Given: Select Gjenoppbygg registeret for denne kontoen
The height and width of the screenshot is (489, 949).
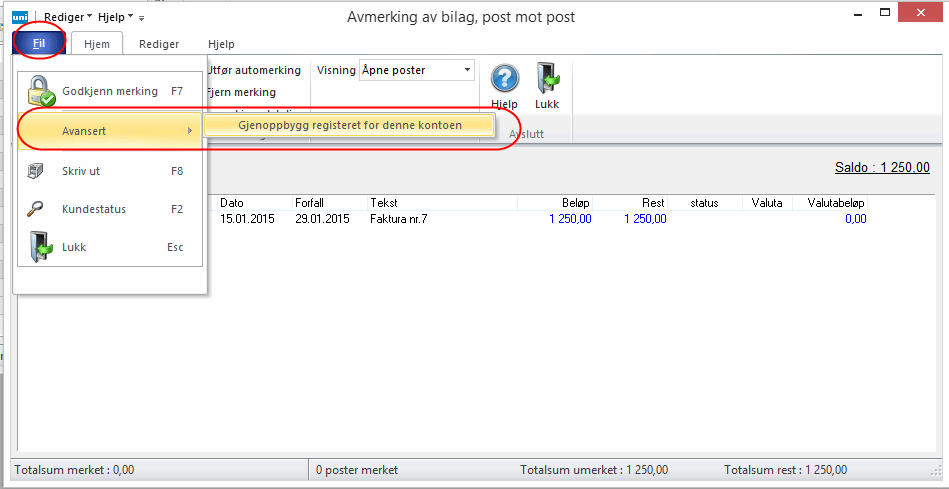Looking at the screenshot, I should [349, 125].
